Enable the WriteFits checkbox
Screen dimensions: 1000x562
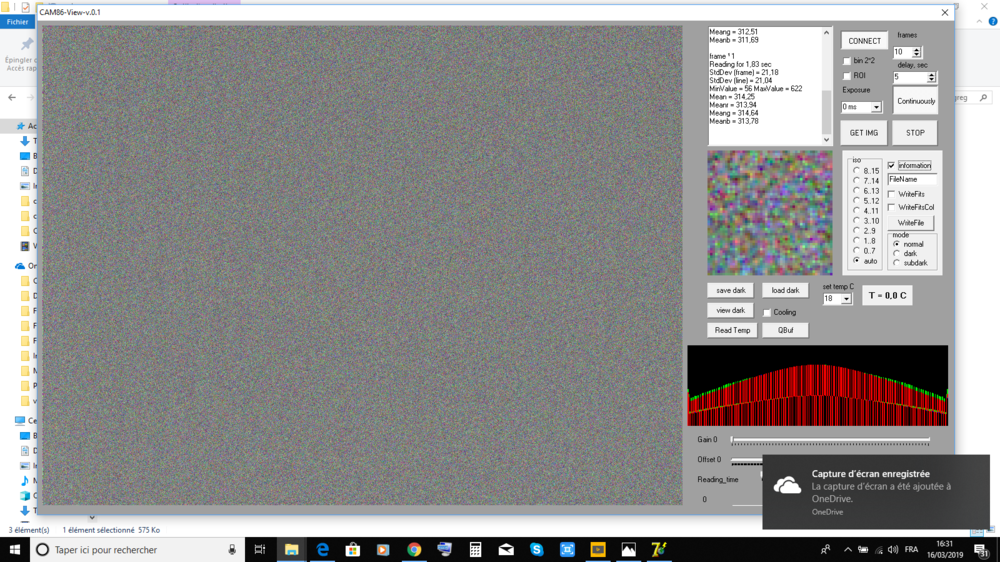point(892,194)
